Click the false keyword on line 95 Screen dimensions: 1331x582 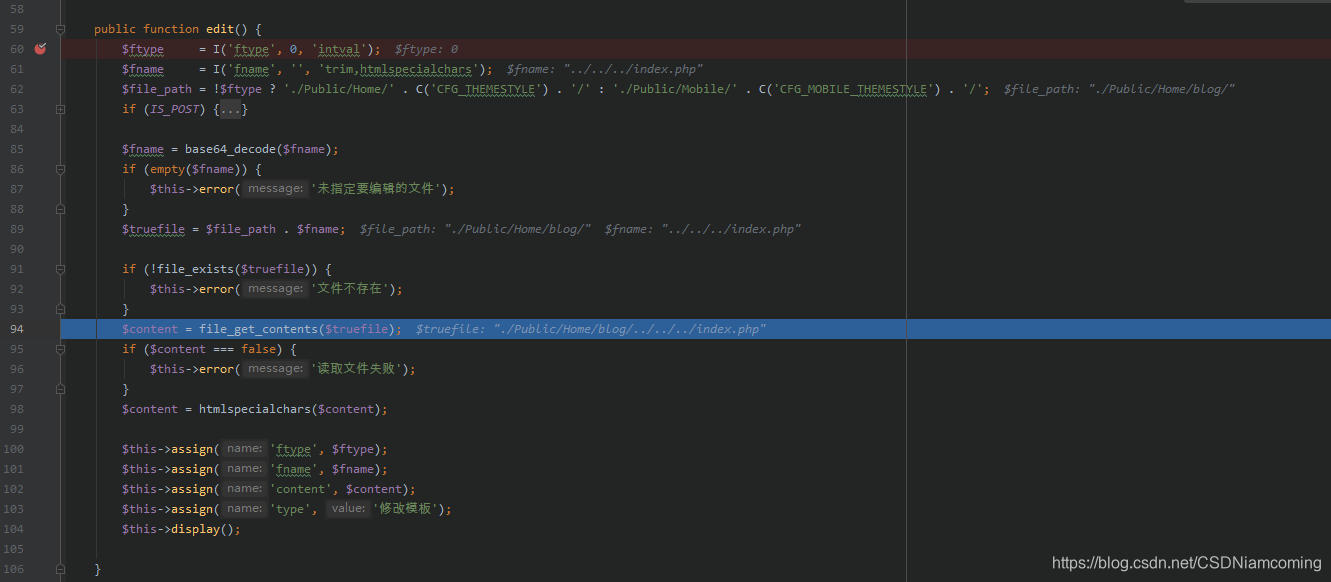(257, 349)
